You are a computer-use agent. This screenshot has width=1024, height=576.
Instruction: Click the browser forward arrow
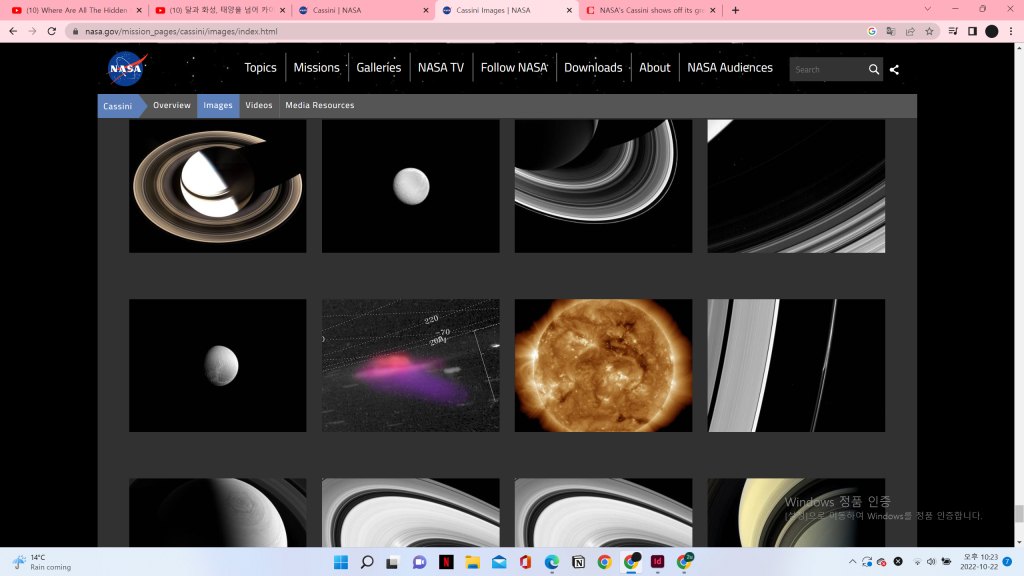click(x=32, y=31)
